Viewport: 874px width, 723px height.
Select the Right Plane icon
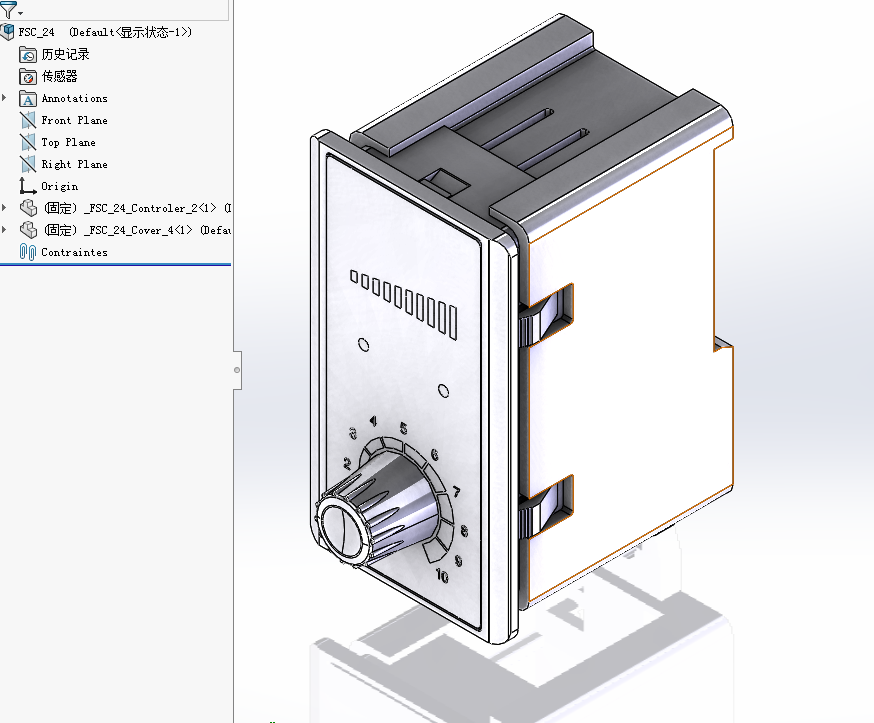coord(28,164)
